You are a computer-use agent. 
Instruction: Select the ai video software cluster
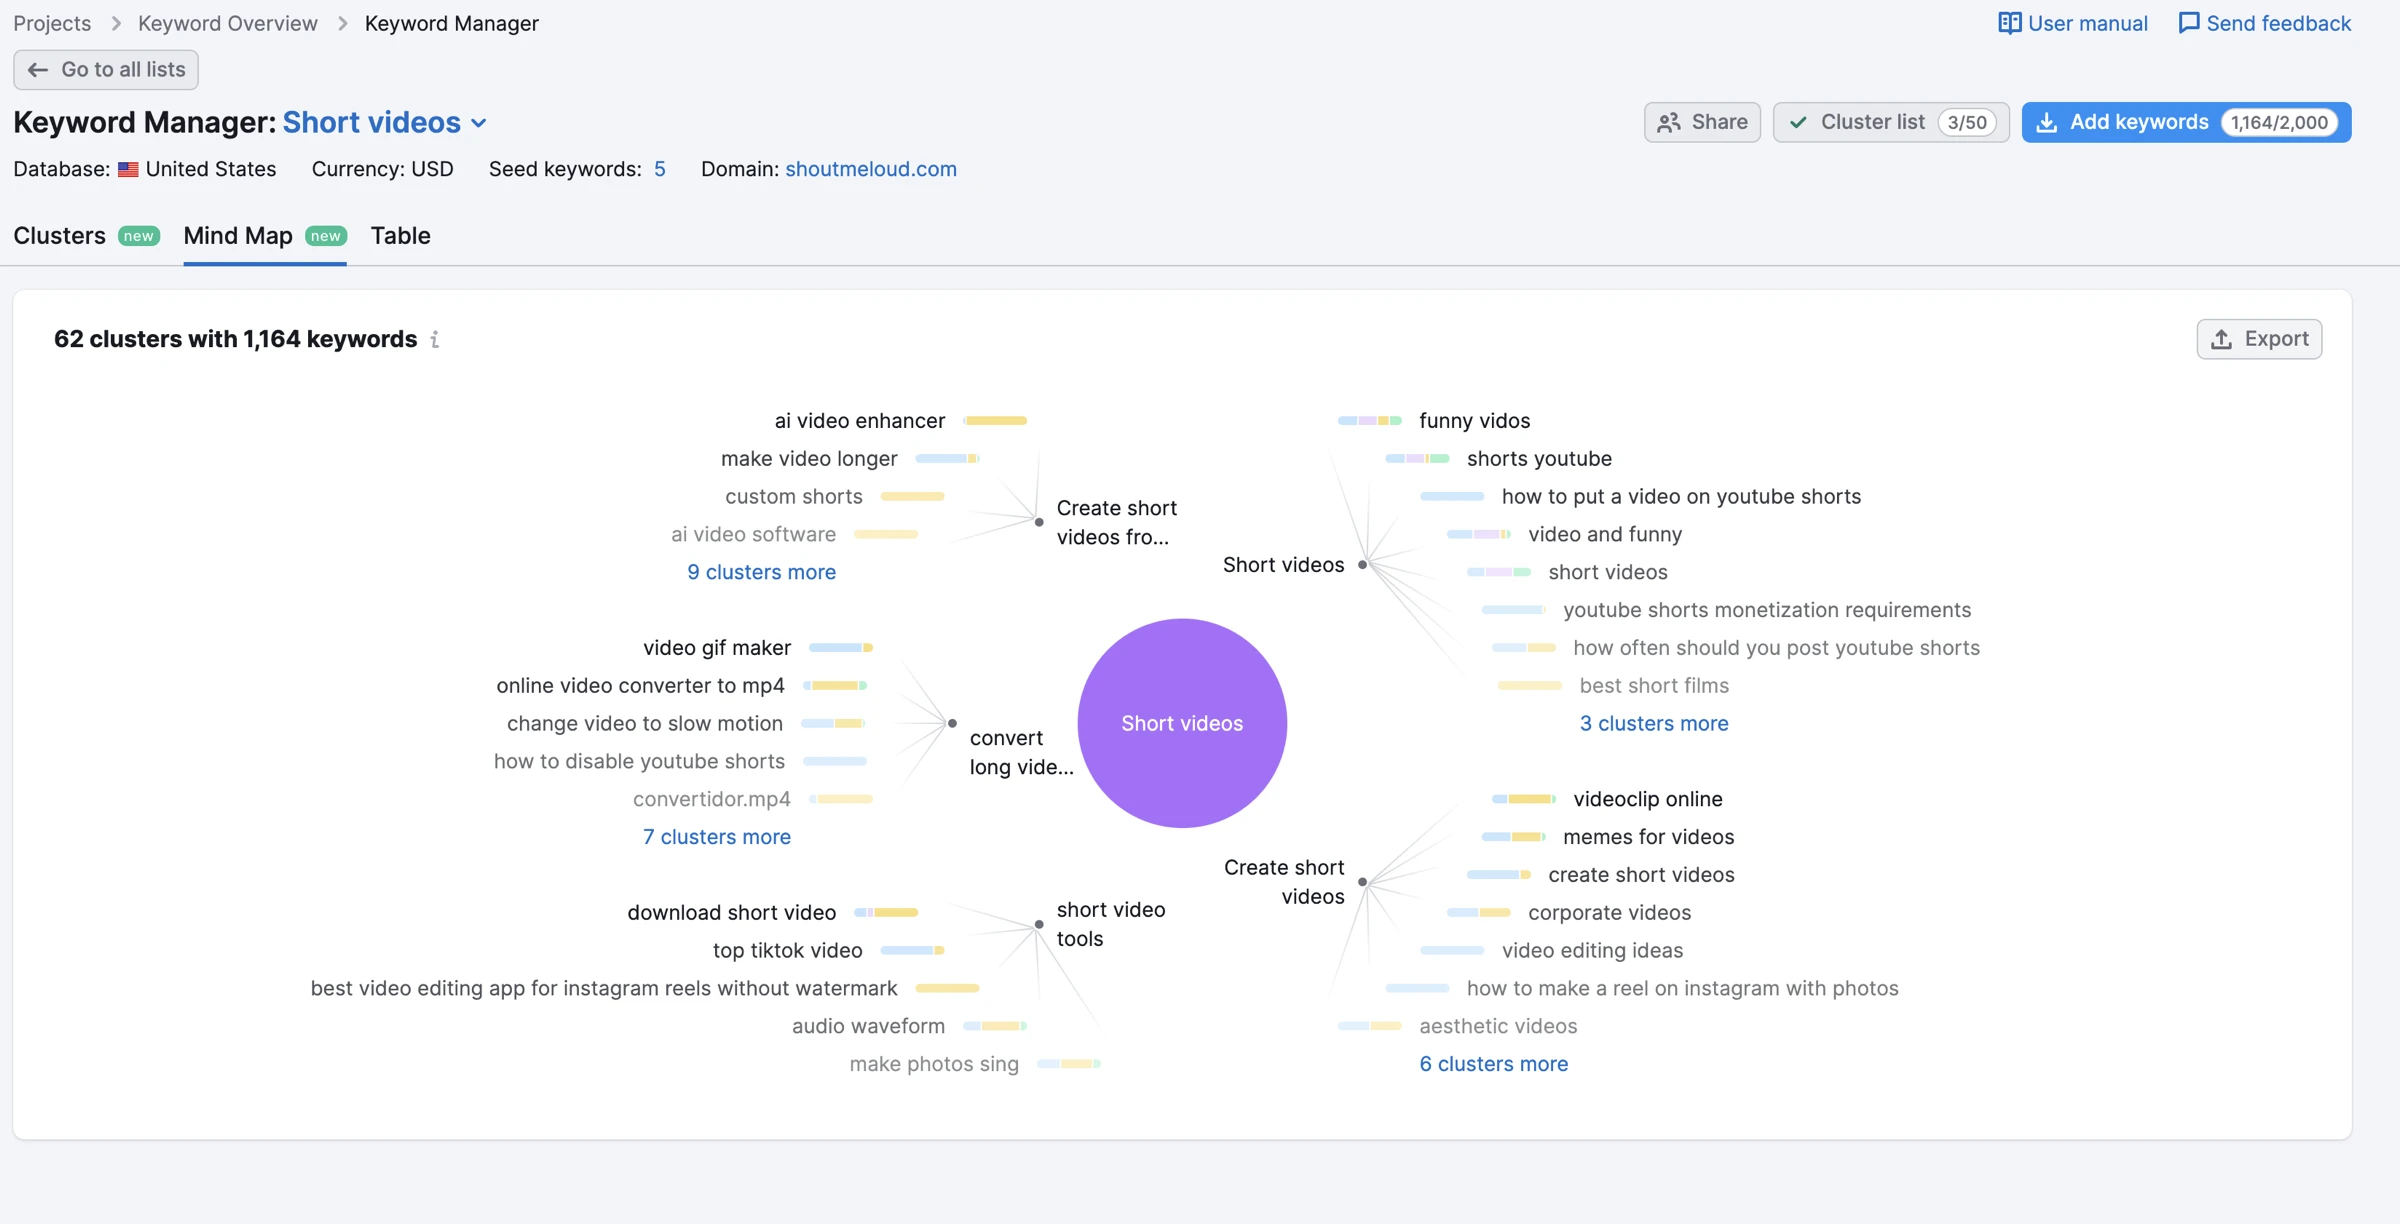pos(753,535)
